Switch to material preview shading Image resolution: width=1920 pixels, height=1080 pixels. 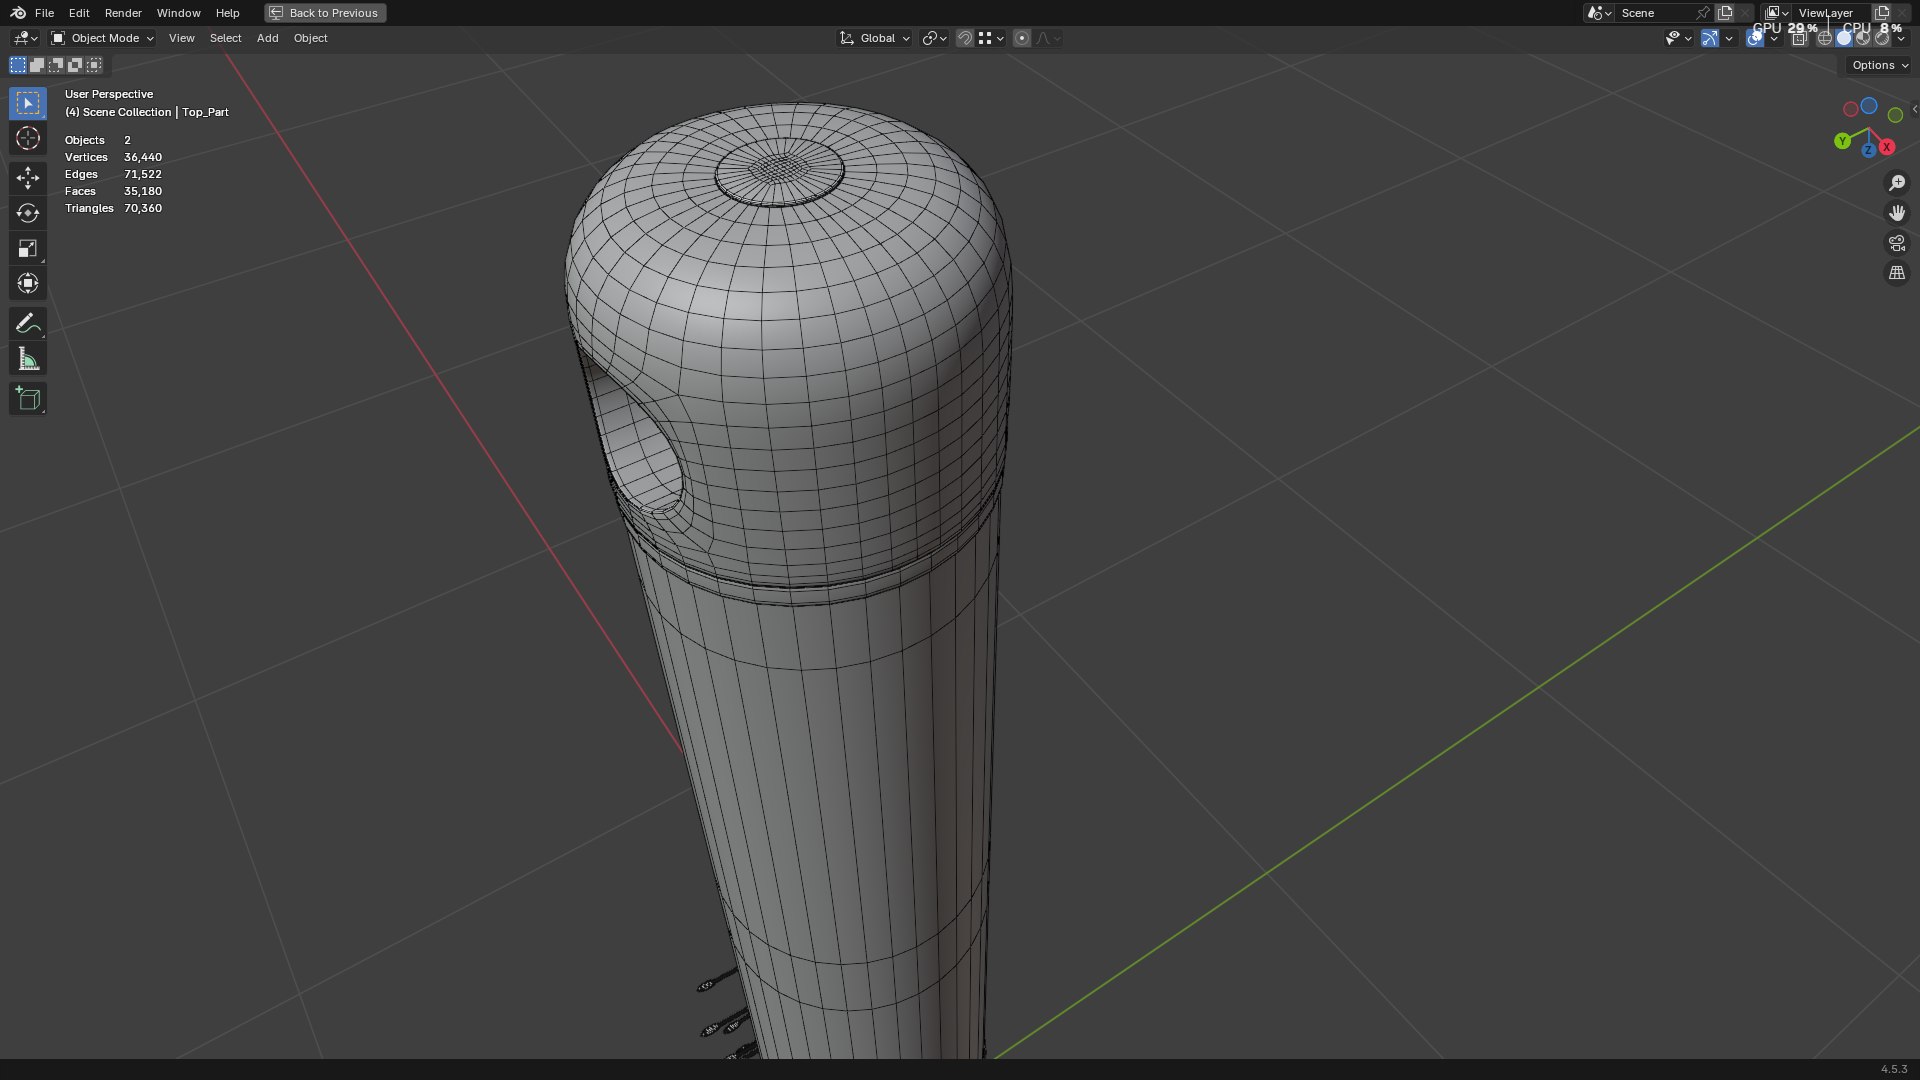(1863, 38)
